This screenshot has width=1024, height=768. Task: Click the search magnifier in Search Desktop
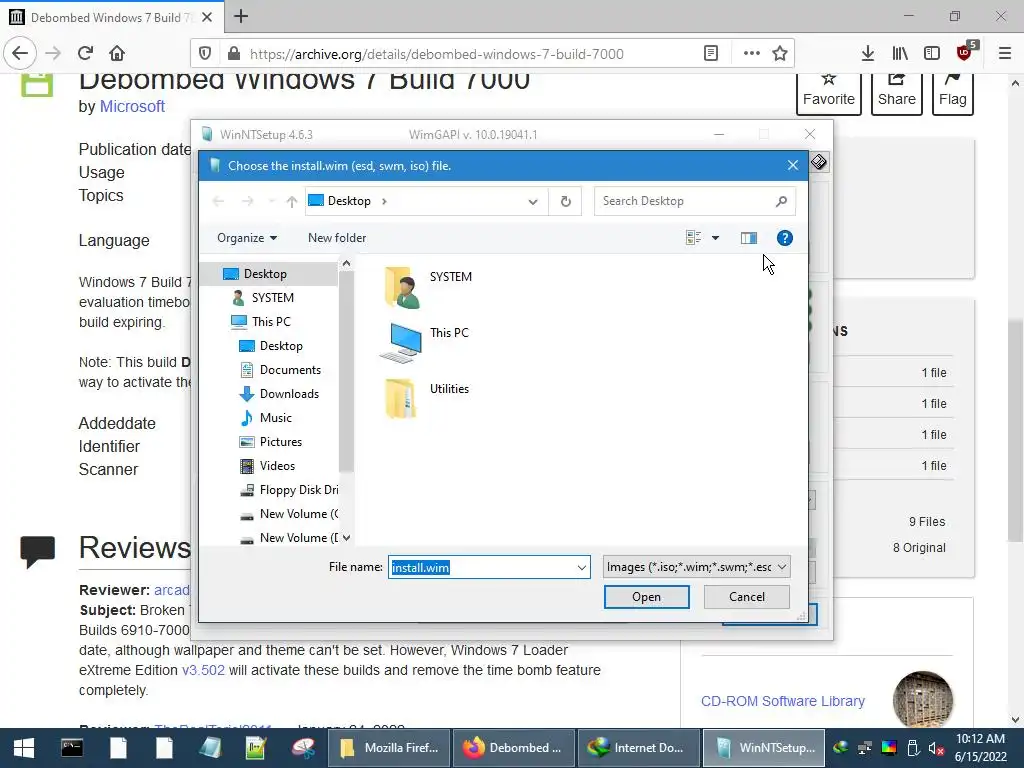coord(781,201)
